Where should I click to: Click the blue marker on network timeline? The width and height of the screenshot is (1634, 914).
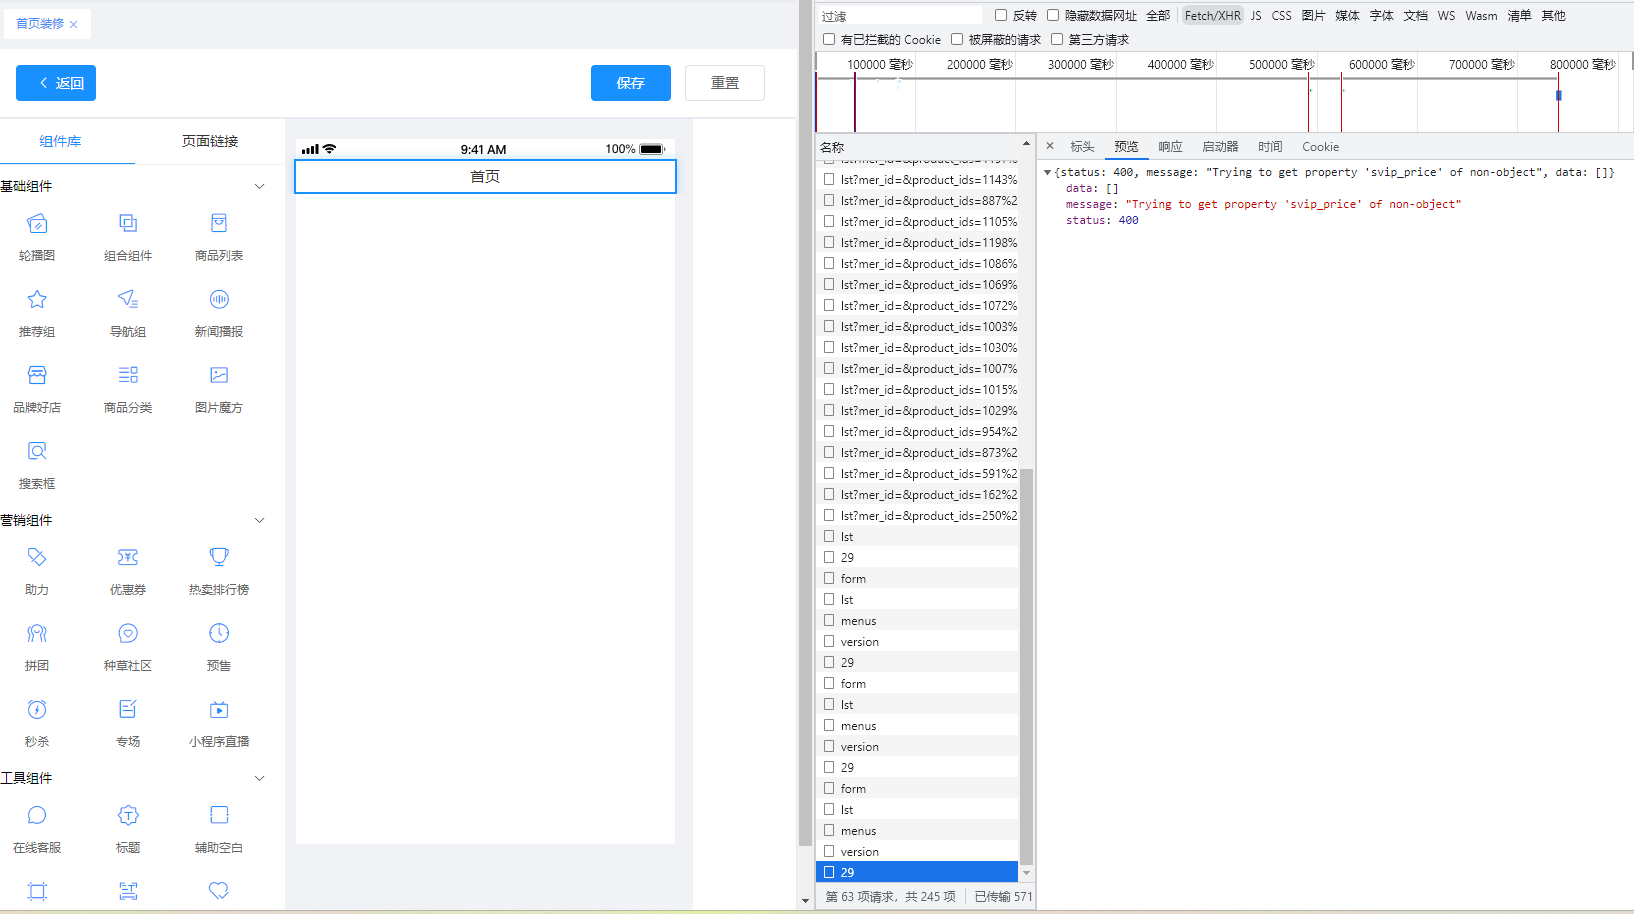[1558, 95]
